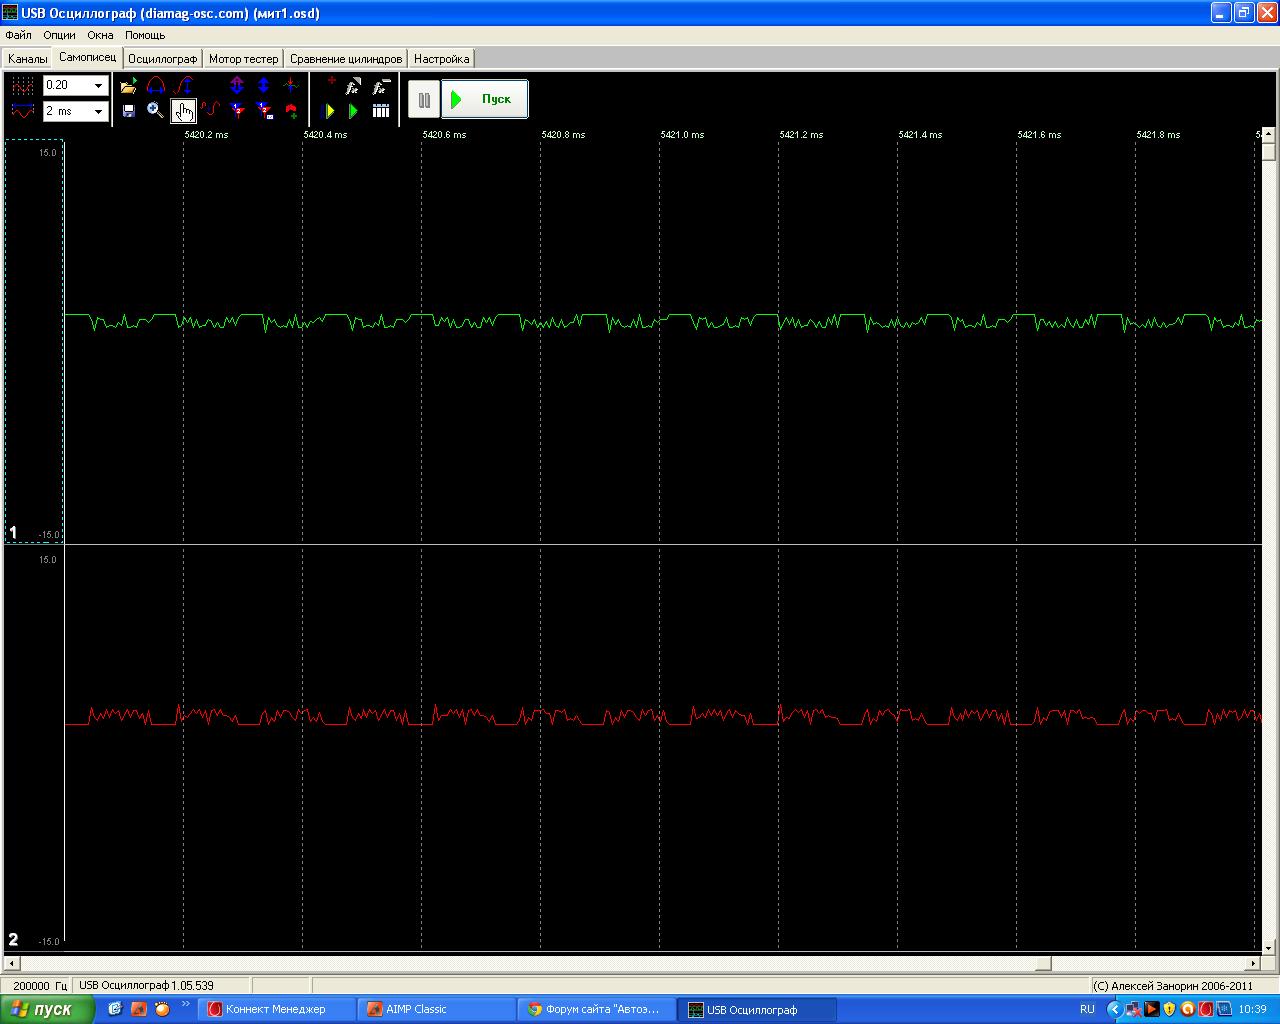Switch to the Сравнение цилиндров tab
The width and height of the screenshot is (1280, 1024).
[346, 59]
